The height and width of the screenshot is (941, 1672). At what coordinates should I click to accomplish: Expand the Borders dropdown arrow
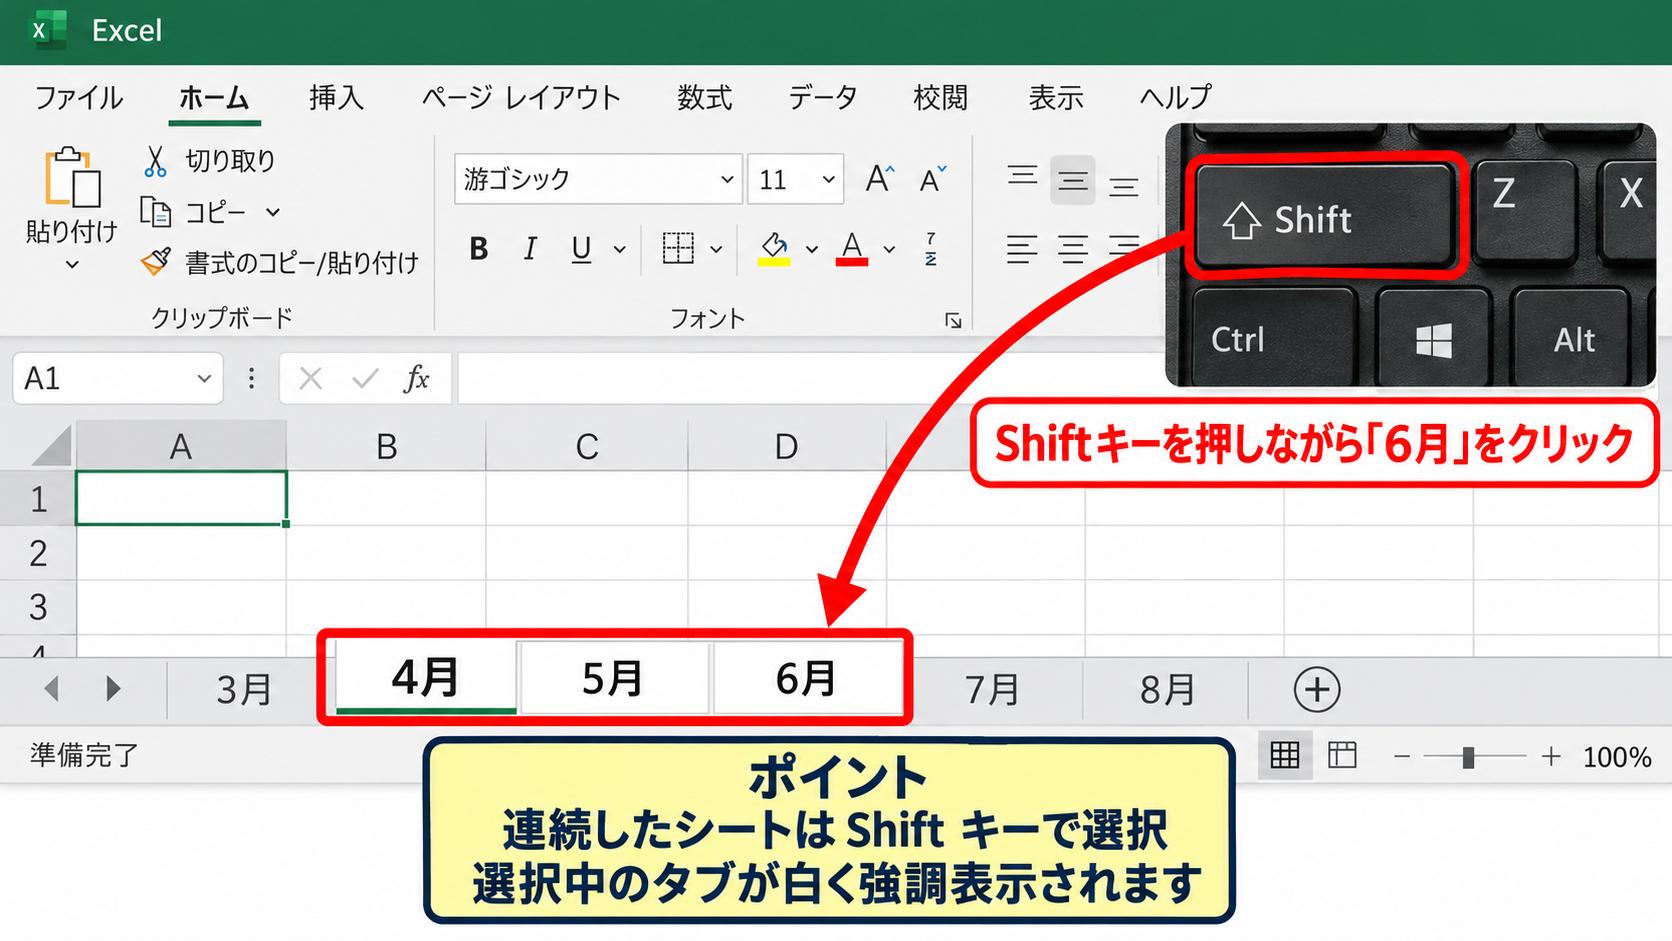[x=716, y=249]
